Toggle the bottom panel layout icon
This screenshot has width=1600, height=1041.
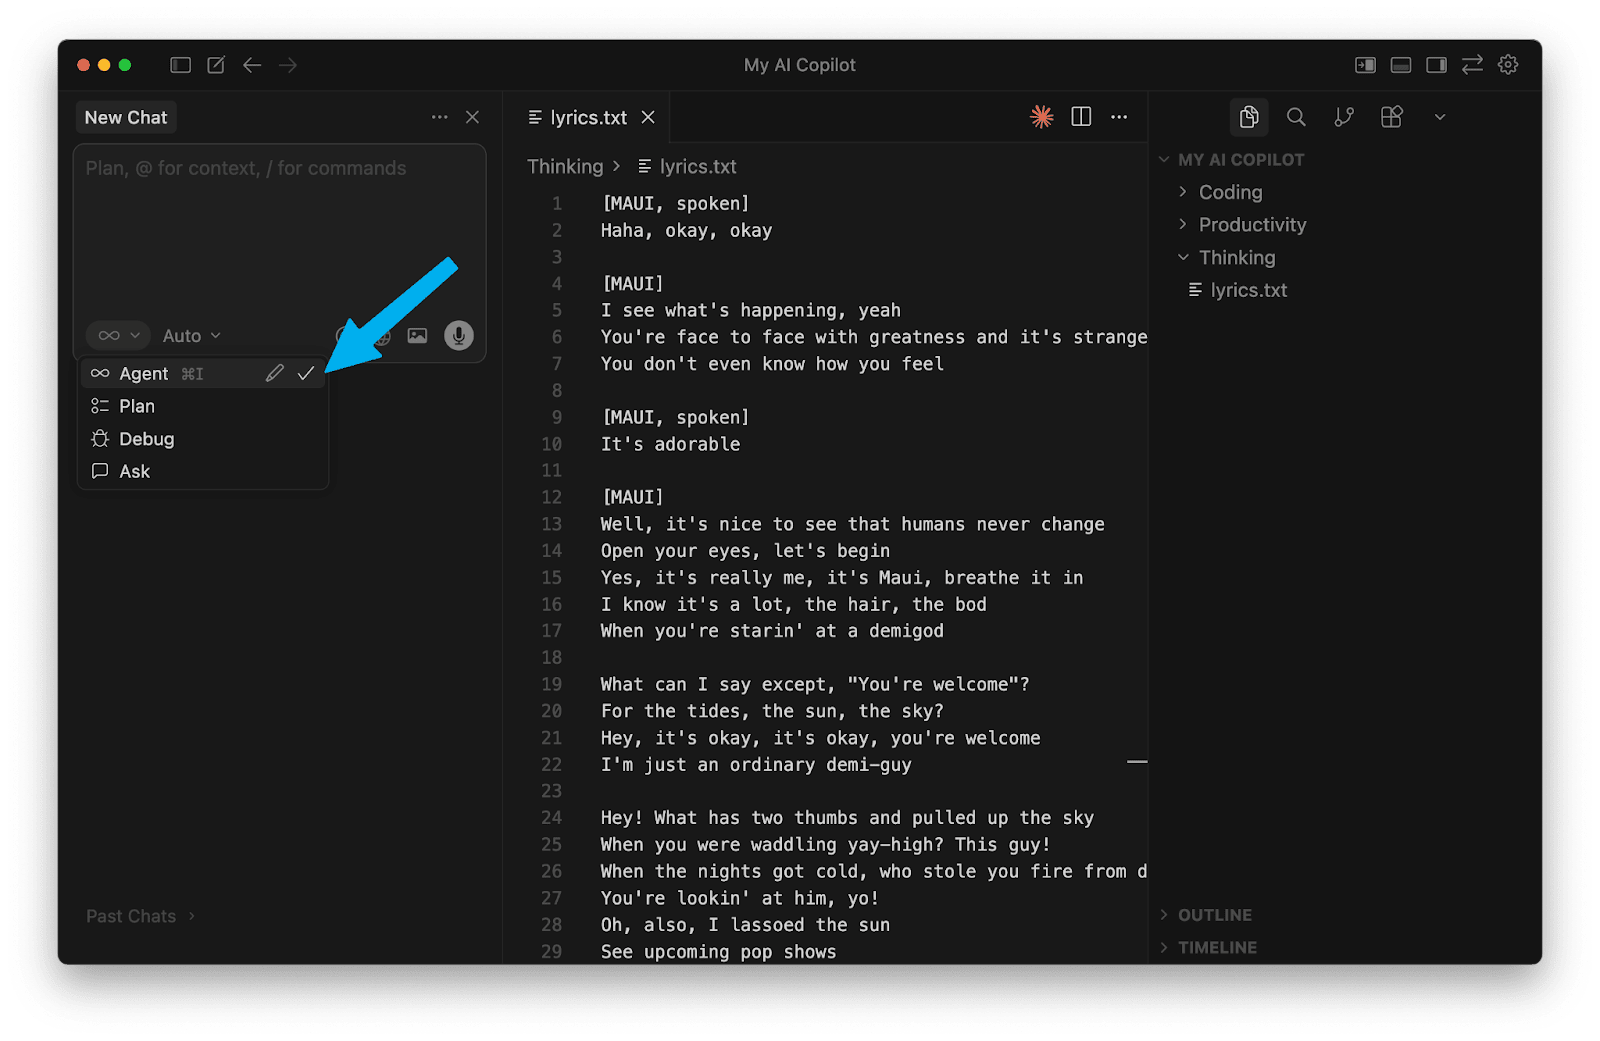tap(1401, 65)
